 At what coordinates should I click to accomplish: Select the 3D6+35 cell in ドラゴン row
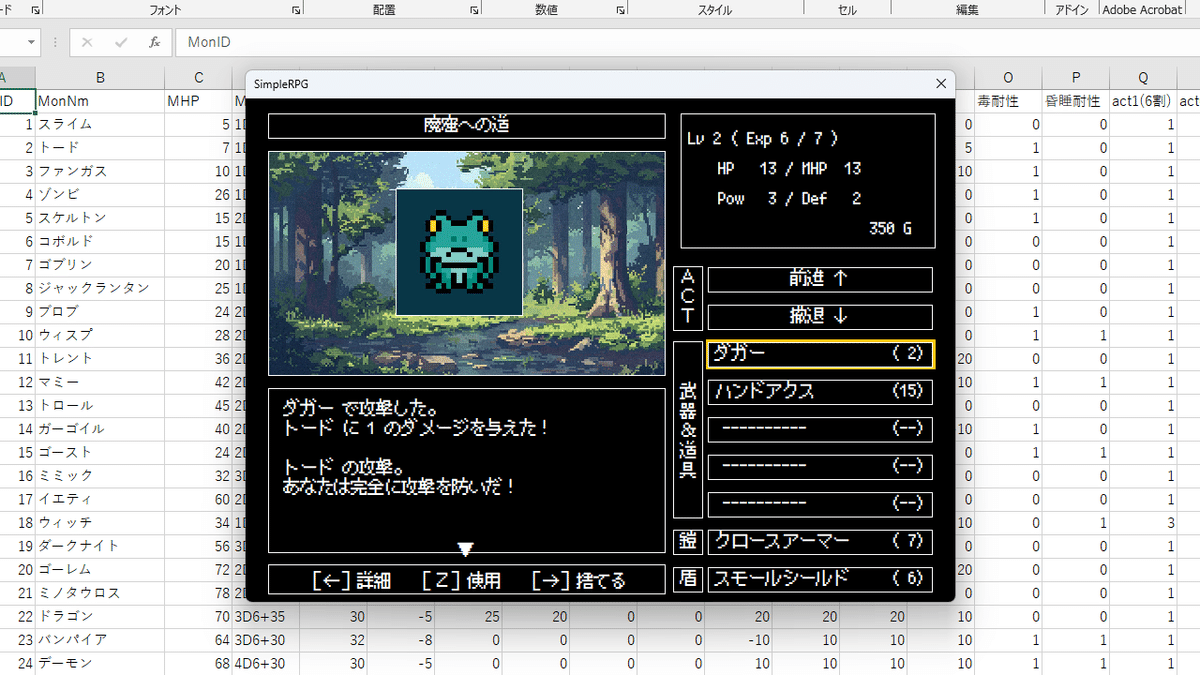(x=266, y=616)
